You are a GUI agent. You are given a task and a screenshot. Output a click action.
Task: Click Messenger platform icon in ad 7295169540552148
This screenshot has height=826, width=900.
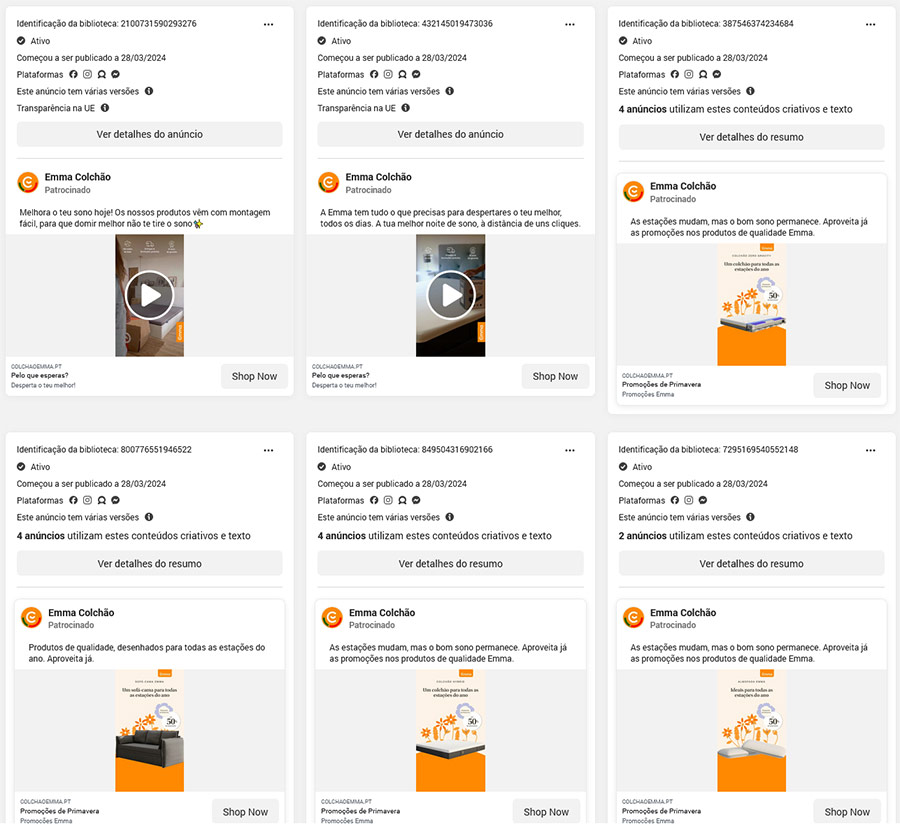(703, 500)
